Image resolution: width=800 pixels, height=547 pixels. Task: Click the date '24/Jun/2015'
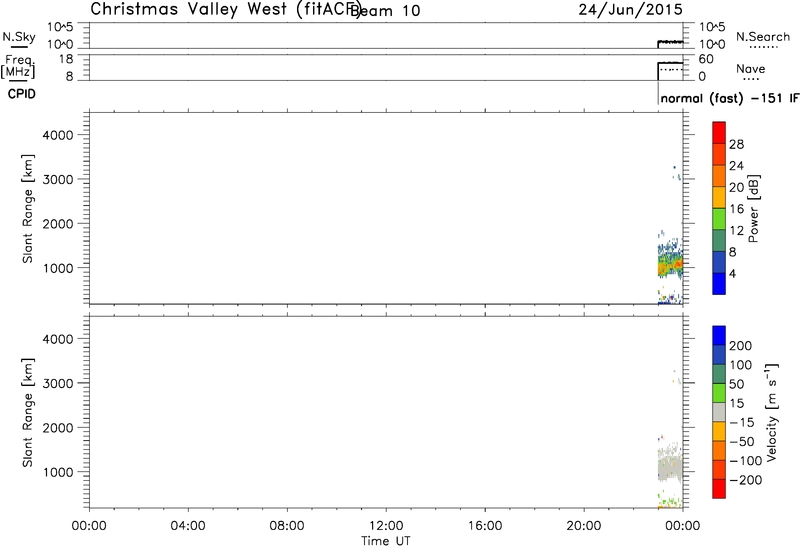631,9
